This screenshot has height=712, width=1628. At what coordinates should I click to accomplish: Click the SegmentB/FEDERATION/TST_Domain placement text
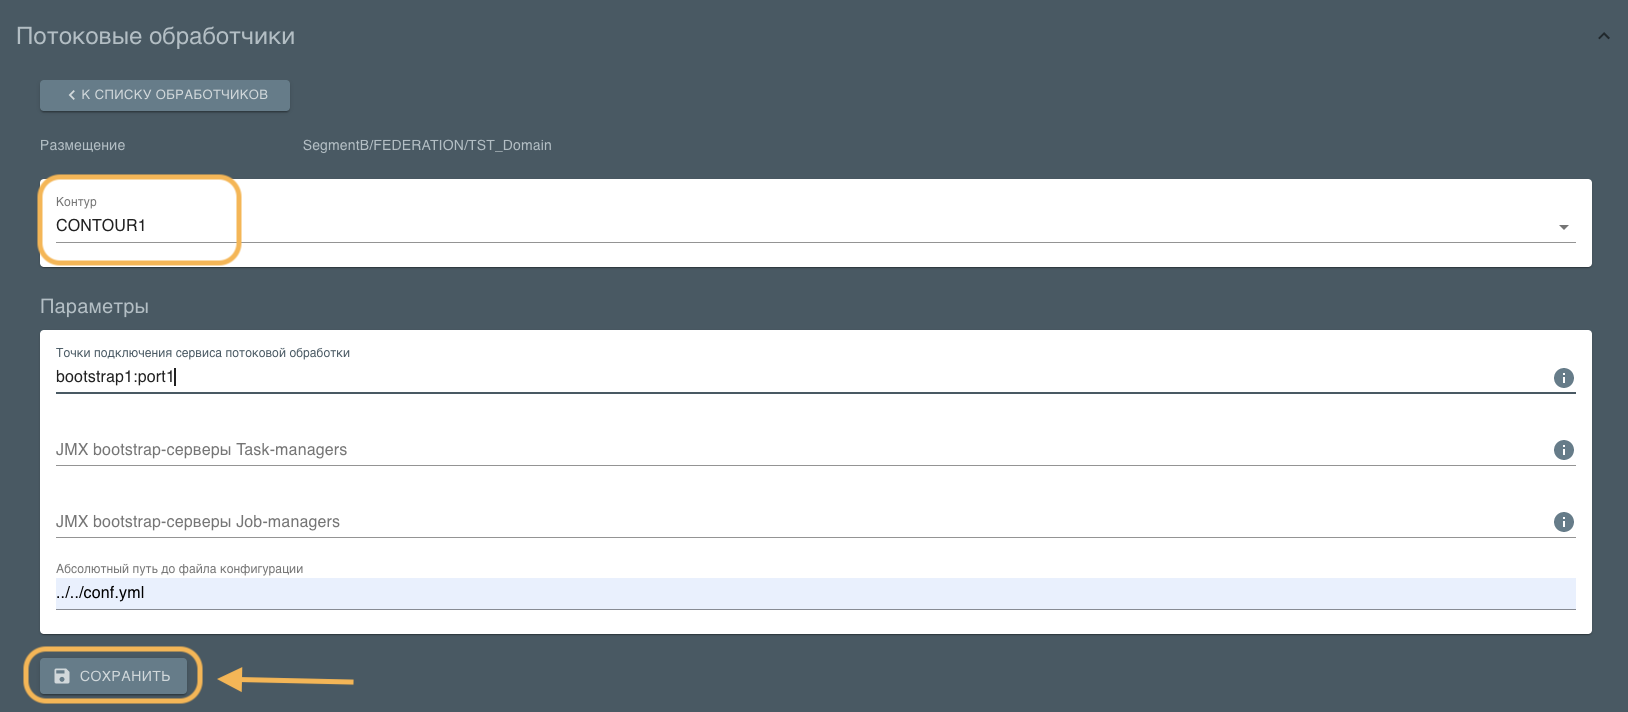point(427,146)
